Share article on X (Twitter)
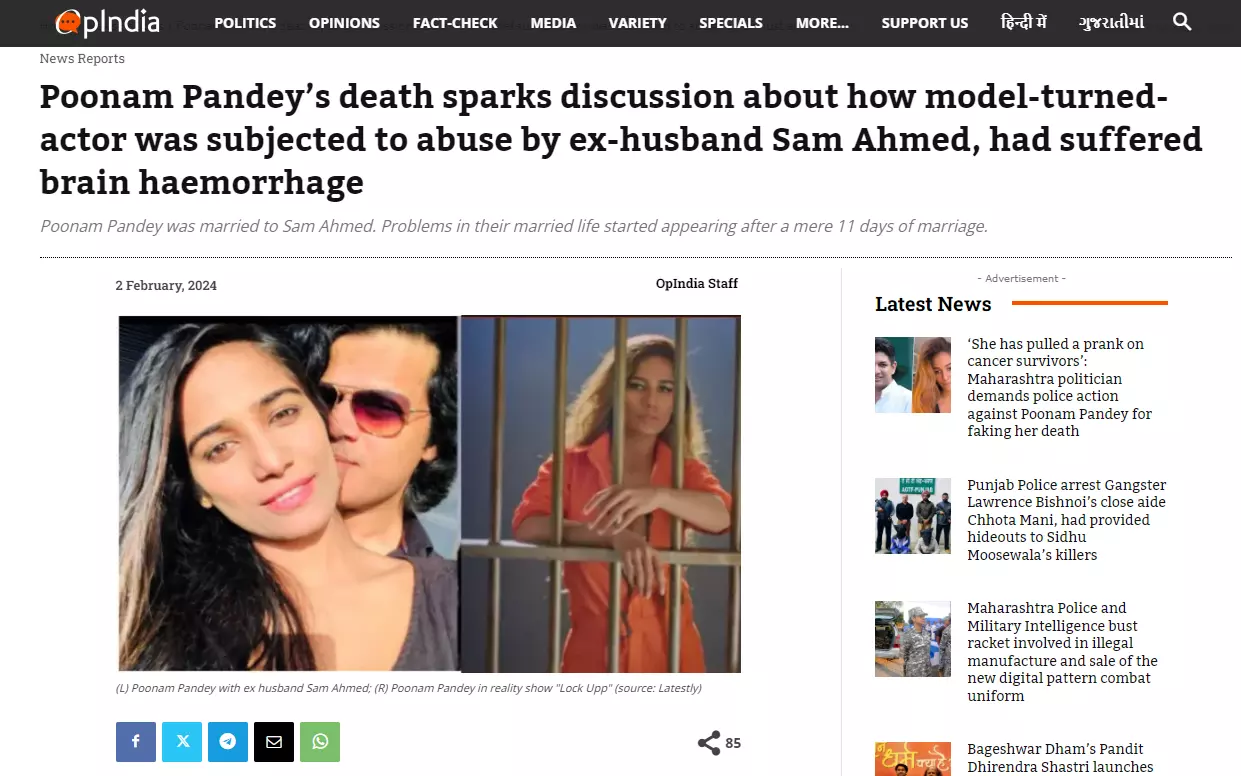1241x776 pixels. [182, 742]
